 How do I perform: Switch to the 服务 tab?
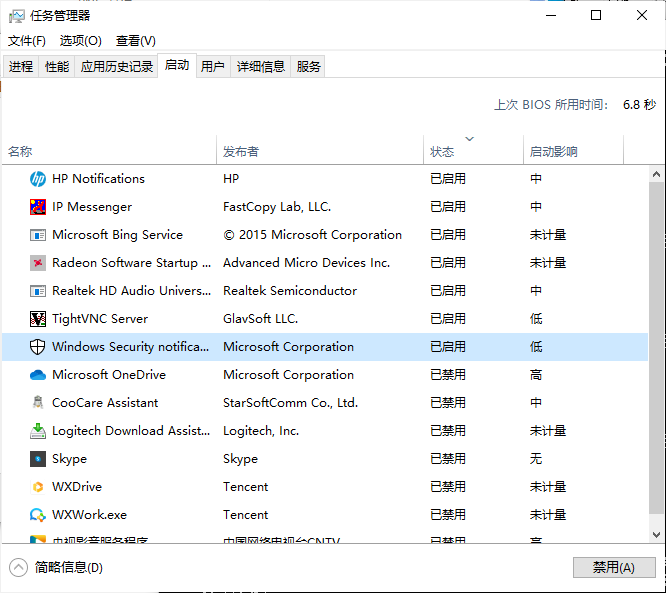pos(308,67)
